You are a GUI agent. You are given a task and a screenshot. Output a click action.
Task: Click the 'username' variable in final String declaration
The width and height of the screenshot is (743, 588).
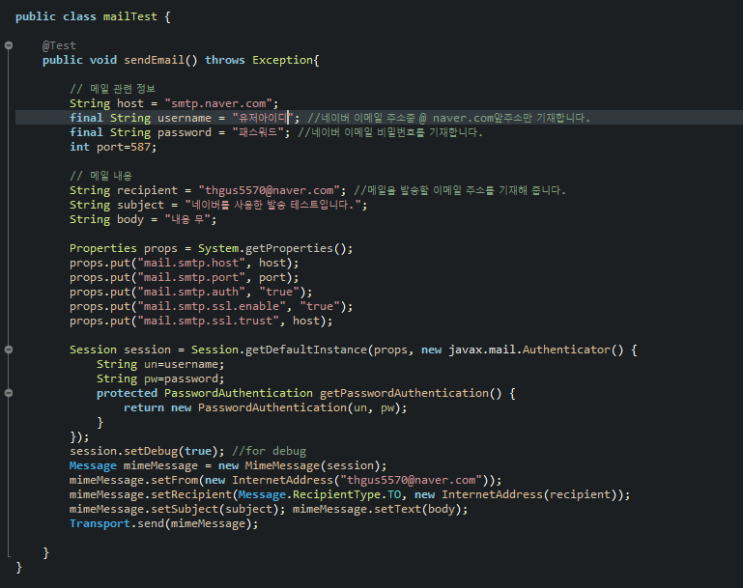tap(184, 118)
